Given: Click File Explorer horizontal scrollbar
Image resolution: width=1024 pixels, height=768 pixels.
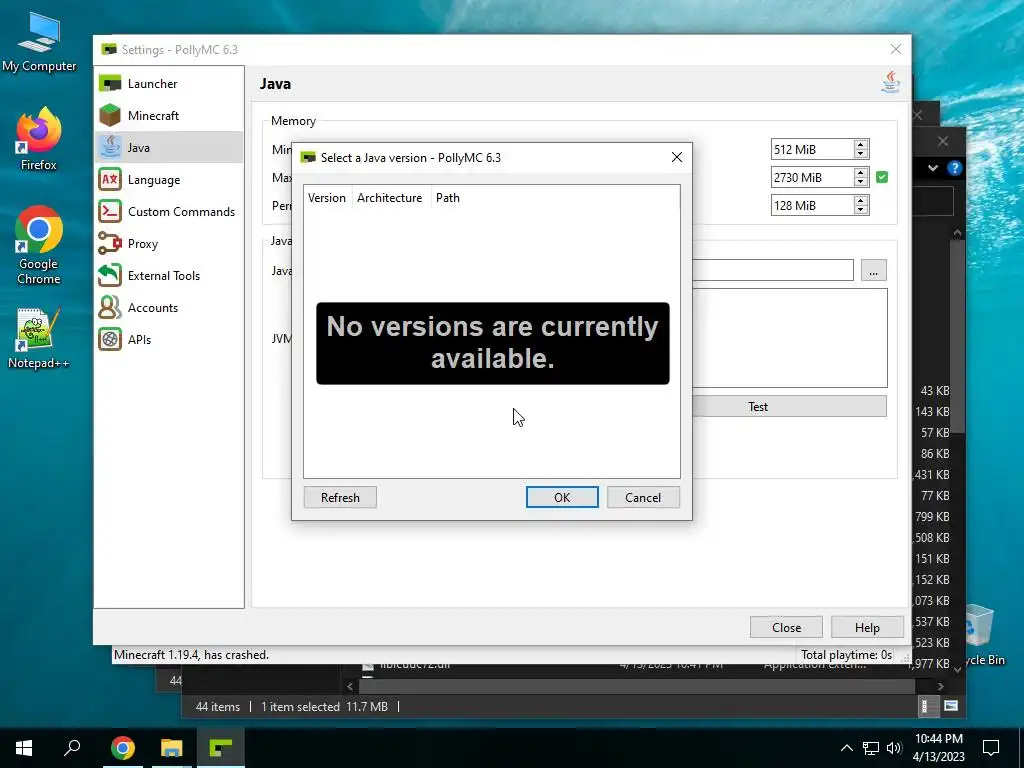Looking at the screenshot, I should tap(637, 686).
